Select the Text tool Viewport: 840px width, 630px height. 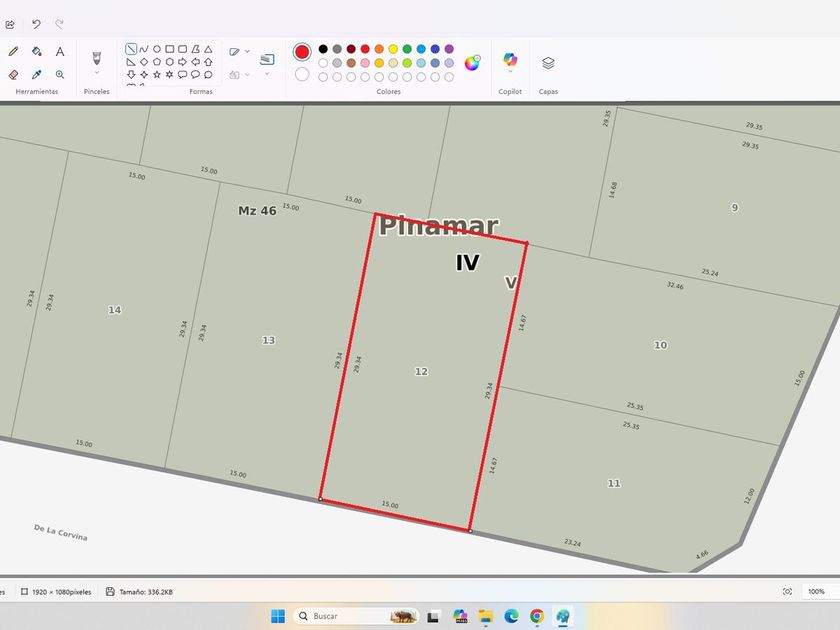pos(60,51)
